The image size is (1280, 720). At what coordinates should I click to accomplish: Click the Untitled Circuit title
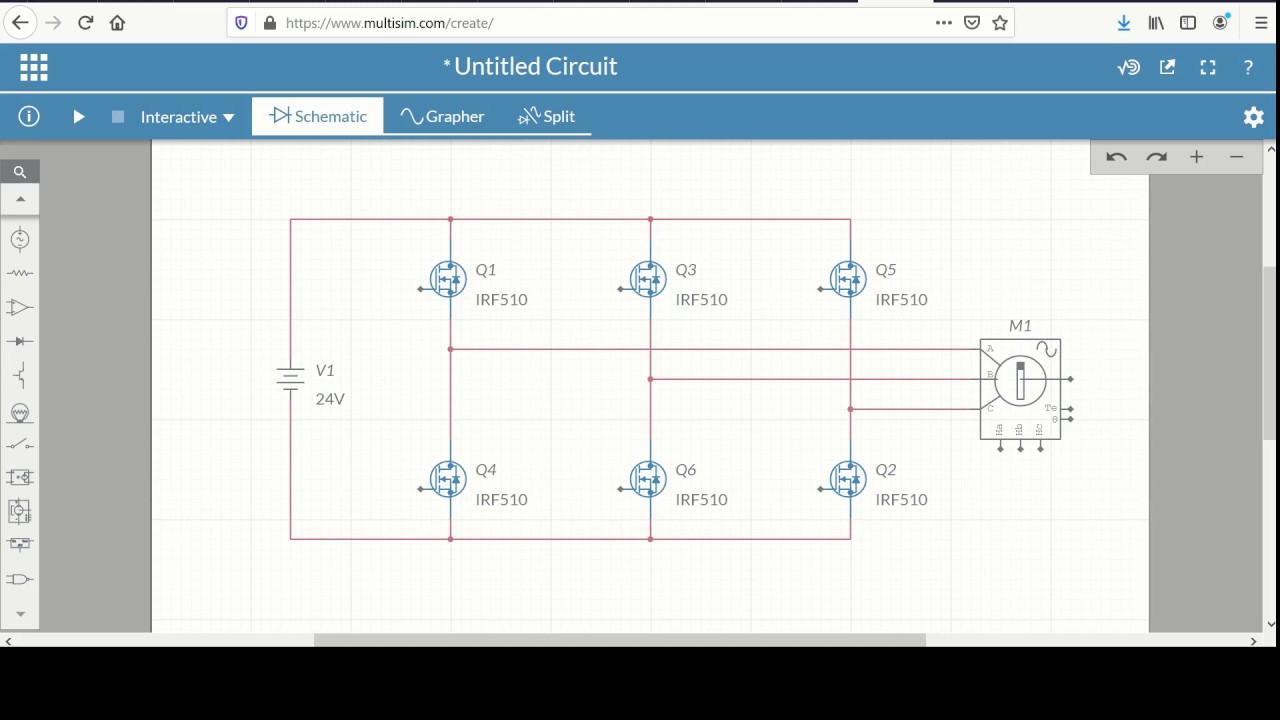pos(535,66)
